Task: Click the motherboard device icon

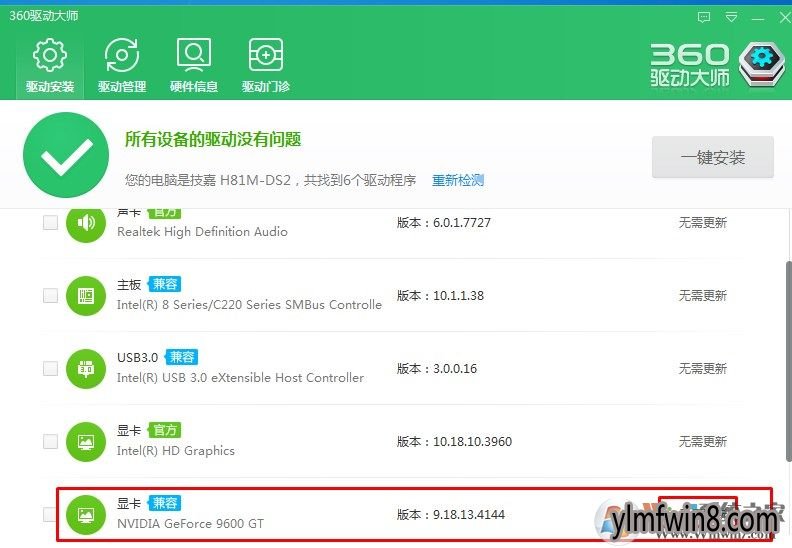Action: pos(86,295)
